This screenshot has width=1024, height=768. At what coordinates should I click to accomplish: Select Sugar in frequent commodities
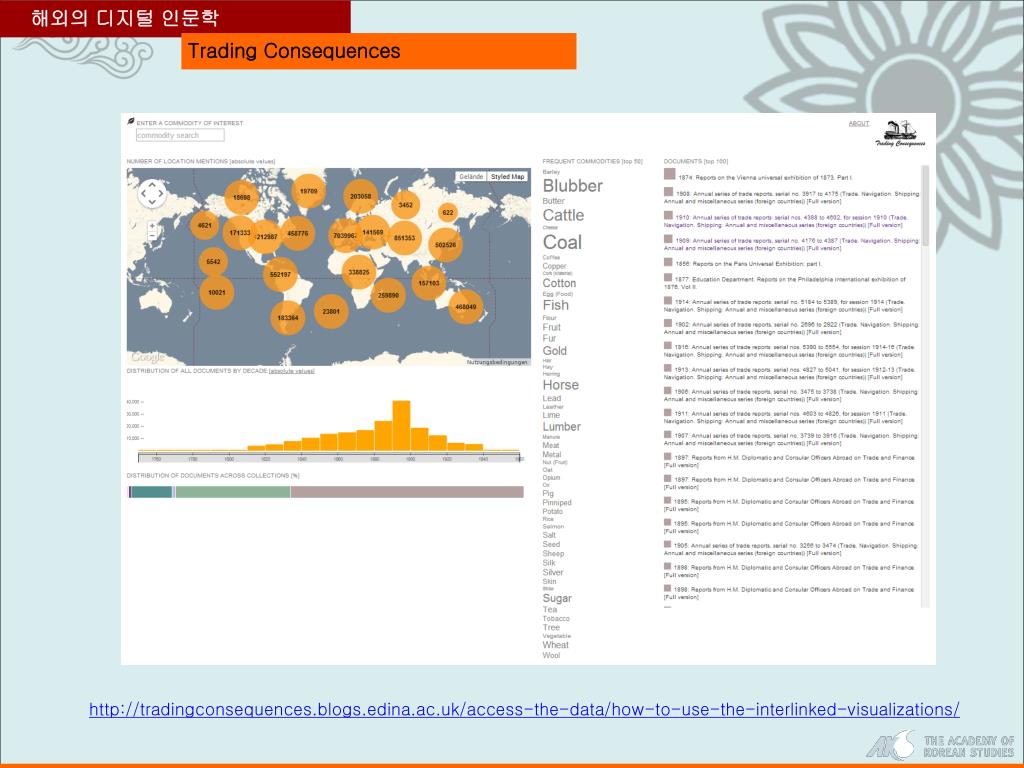tap(557, 598)
